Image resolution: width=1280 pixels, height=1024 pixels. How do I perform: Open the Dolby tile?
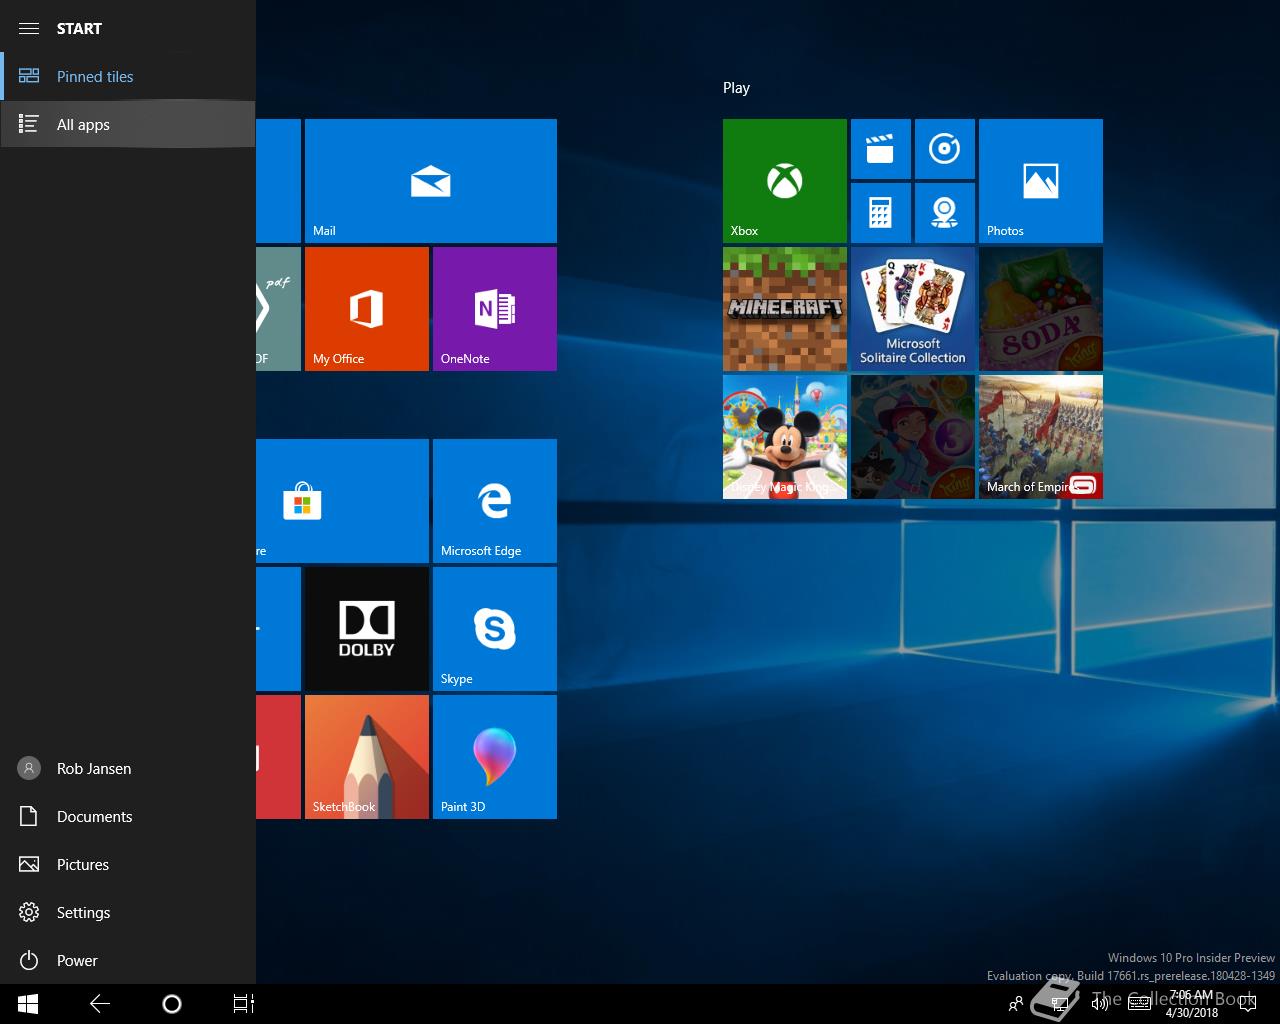click(367, 629)
